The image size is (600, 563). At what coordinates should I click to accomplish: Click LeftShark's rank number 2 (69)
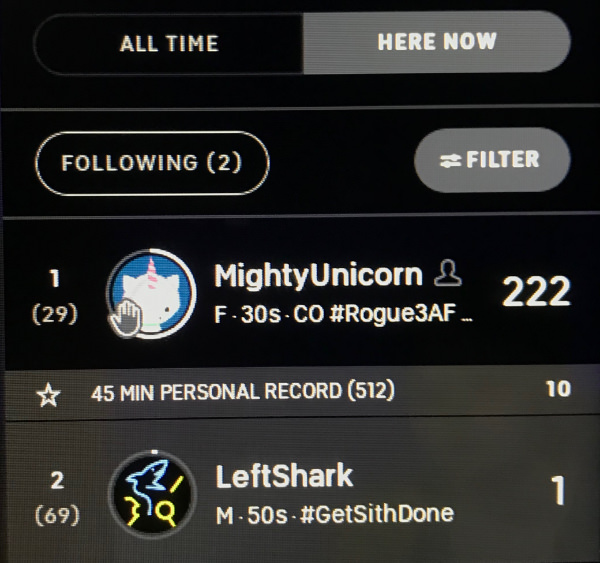(57, 497)
